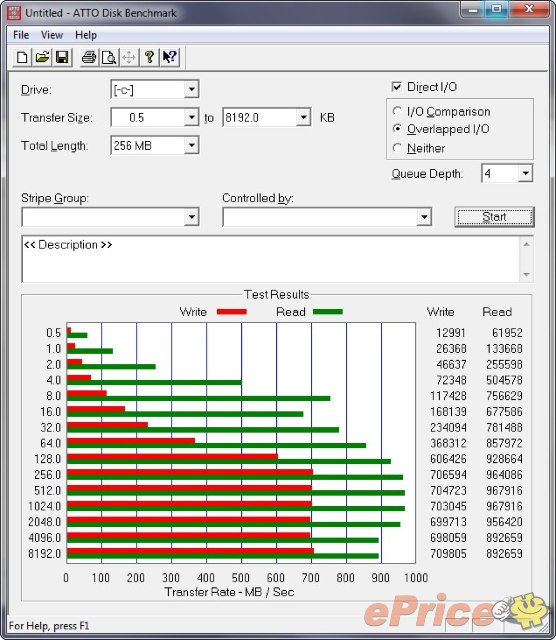Image resolution: width=556 pixels, height=640 pixels.
Task: Click the read value 756629
Action: point(504,396)
